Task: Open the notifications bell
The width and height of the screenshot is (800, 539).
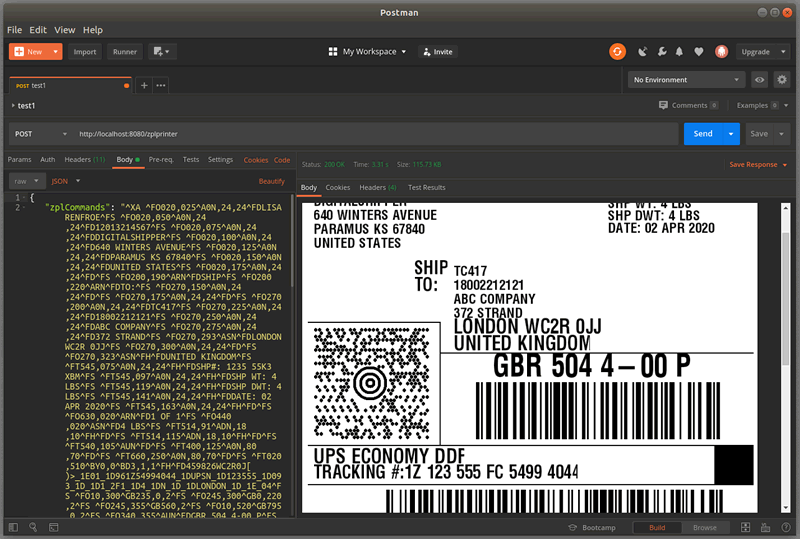Action: click(x=679, y=51)
